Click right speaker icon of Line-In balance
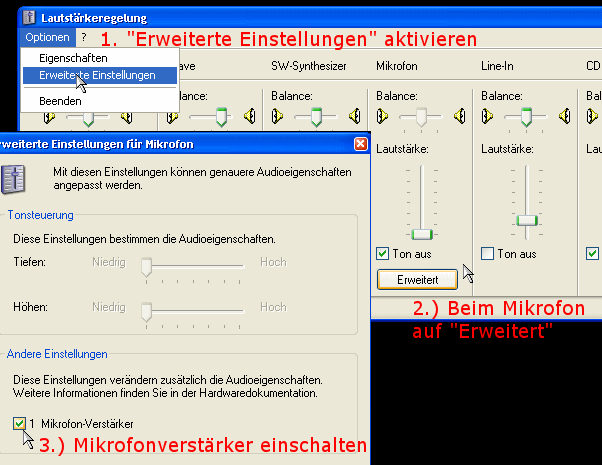This screenshot has height=465, width=602. click(565, 117)
